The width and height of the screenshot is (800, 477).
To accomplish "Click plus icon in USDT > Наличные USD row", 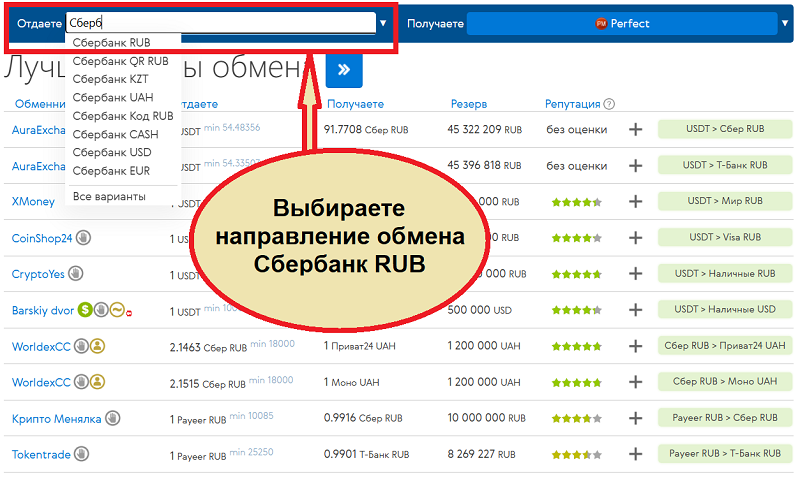I will pos(635,310).
